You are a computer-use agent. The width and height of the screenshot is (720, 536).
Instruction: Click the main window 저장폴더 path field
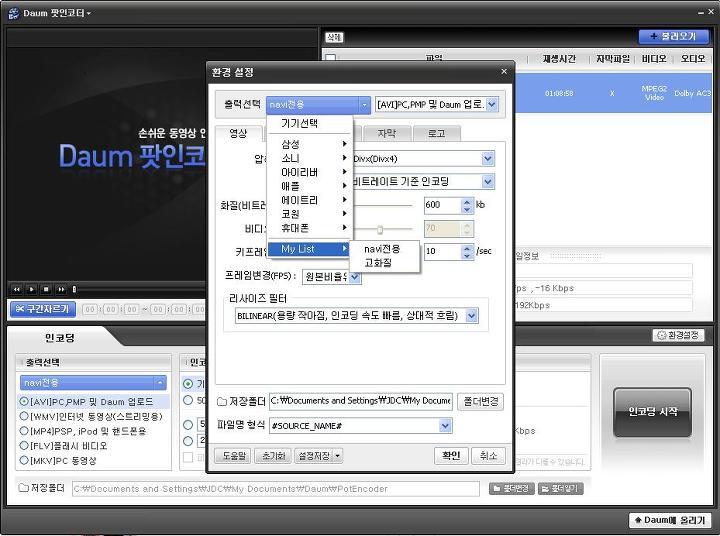(x=276, y=489)
